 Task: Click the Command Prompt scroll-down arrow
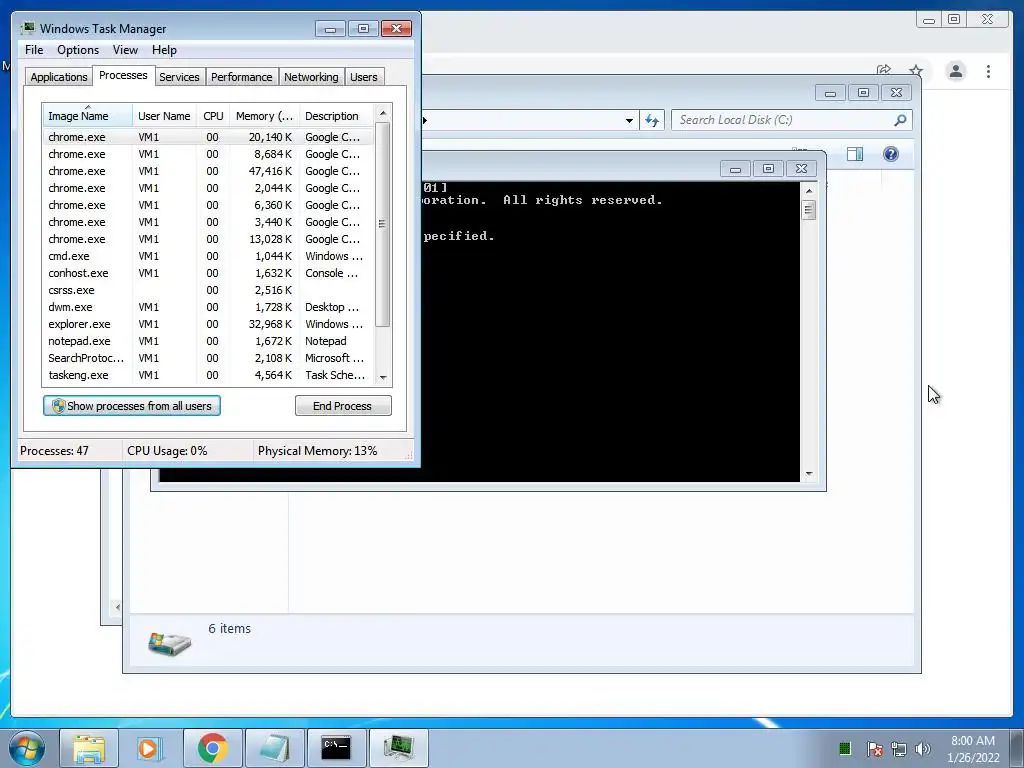coord(809,473)
